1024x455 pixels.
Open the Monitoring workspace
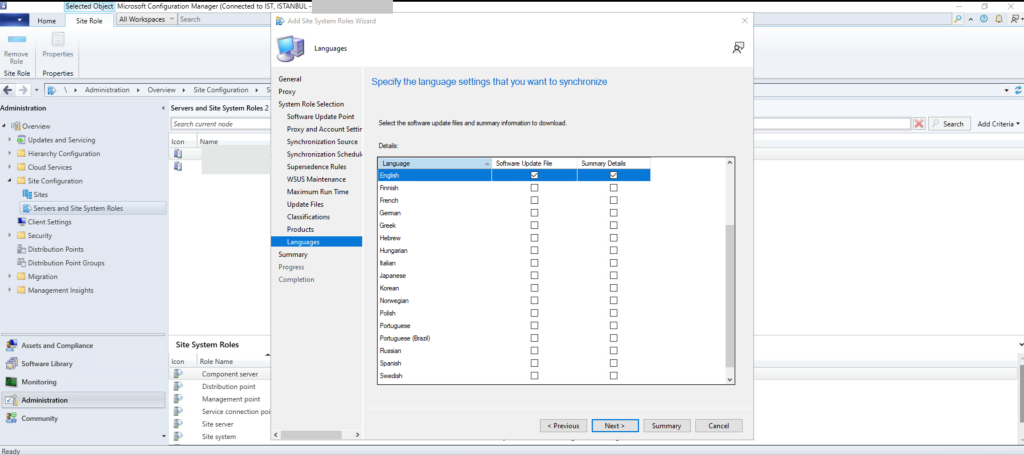[x=38, y=382]
